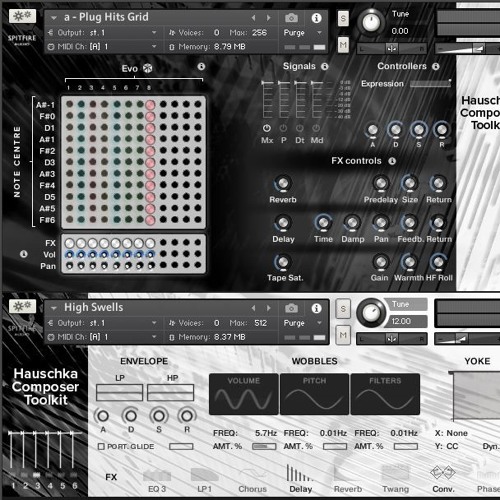Open Purge dropdown on High Swells

pos(319,323)
